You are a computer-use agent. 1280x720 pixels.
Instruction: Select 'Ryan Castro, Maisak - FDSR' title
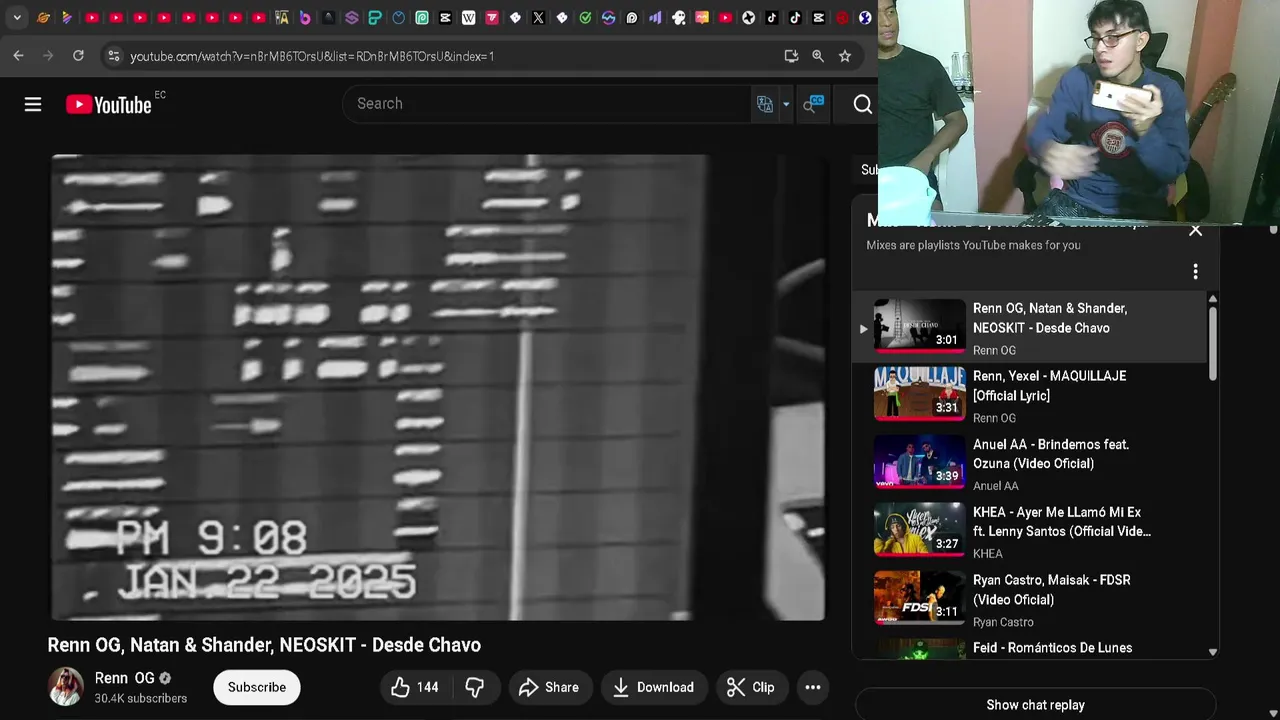click(1052, 590)
